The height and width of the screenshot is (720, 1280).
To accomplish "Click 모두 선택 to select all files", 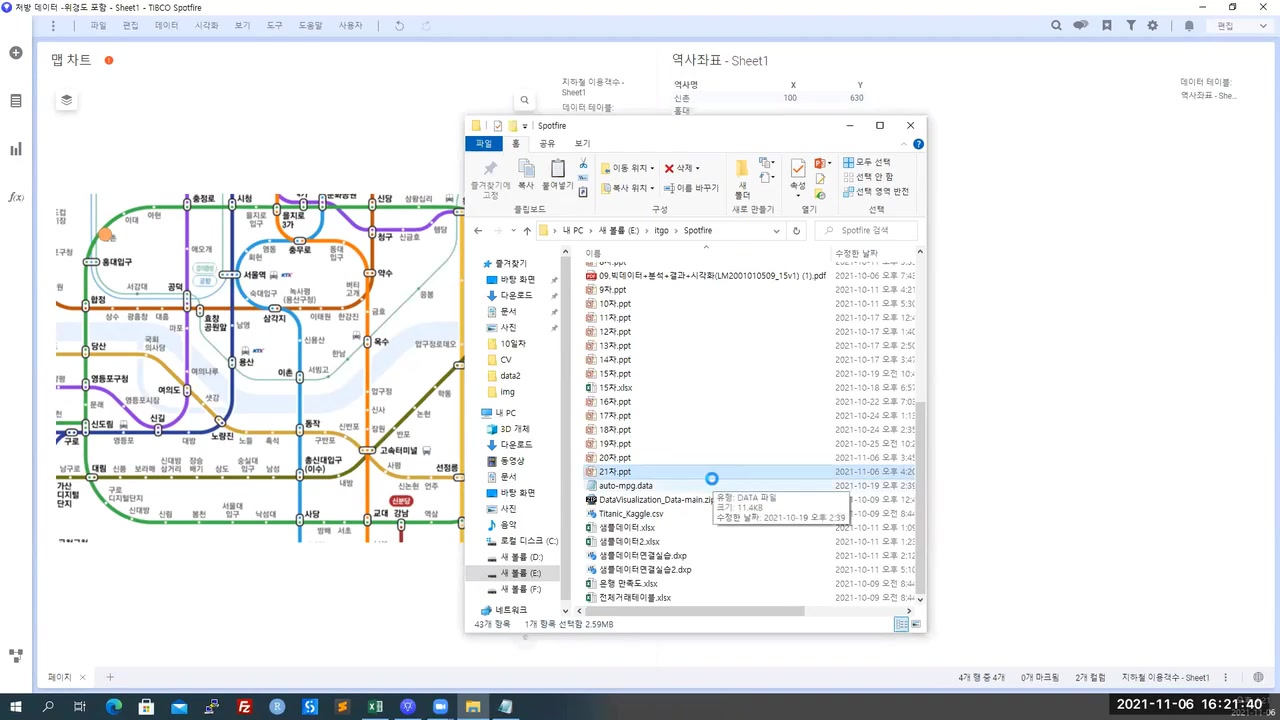I will coord(867,162).
